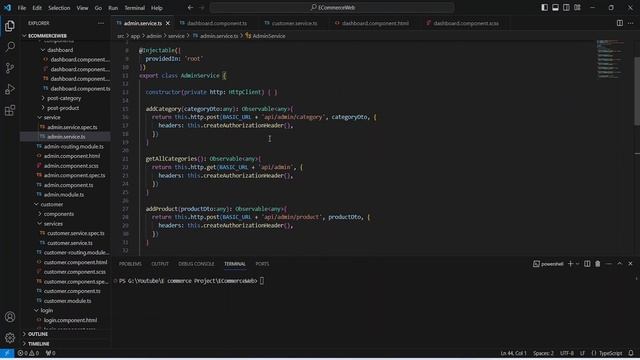Go back with the navigation arrow

click(x=190, y=7)
